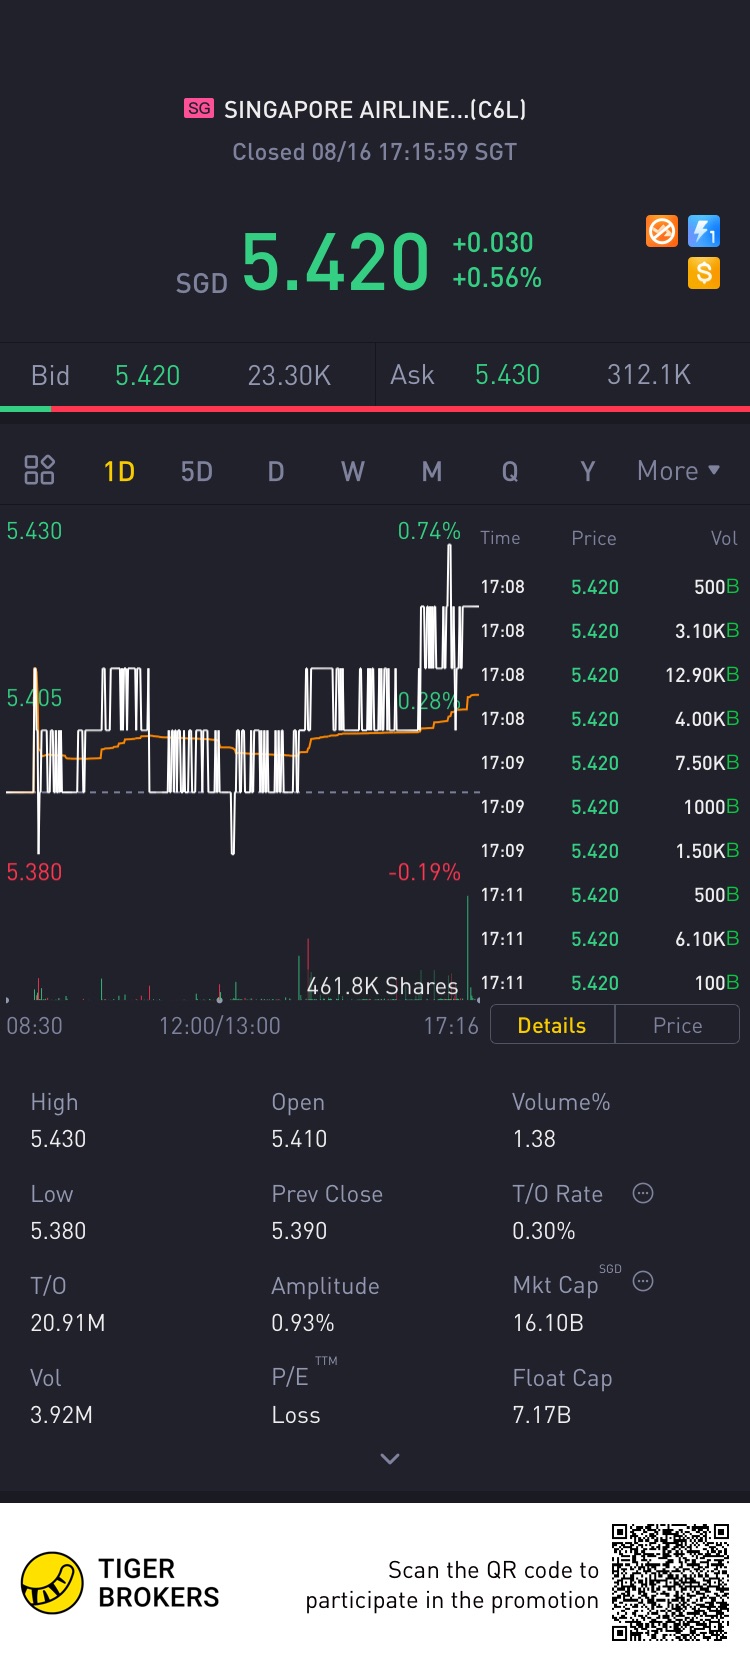Screen dimensions: 750x1663
Task: Select the trade row with 6.10K volume
Action: coord(610,939)
